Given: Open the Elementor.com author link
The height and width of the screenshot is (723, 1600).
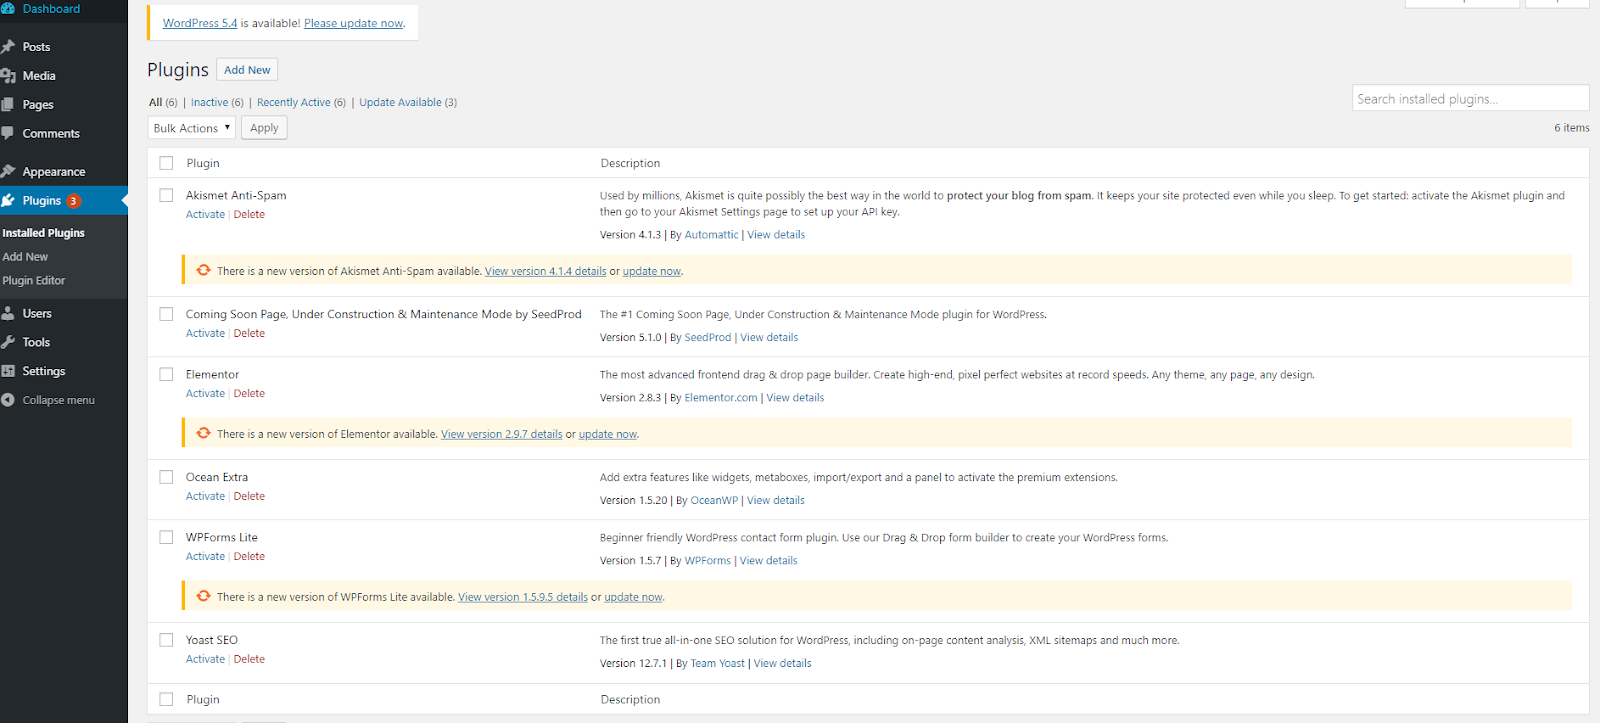Looking at the screenshot, I should coord(721,398).
